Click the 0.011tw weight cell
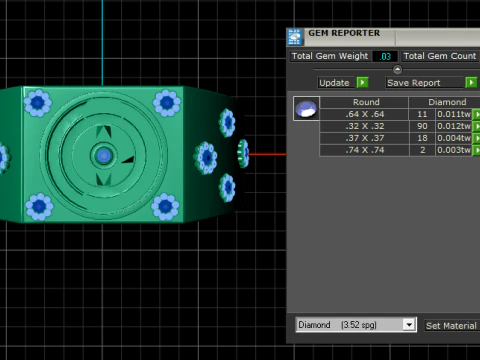This screenshot has height=360, width=480. (454, 114)
